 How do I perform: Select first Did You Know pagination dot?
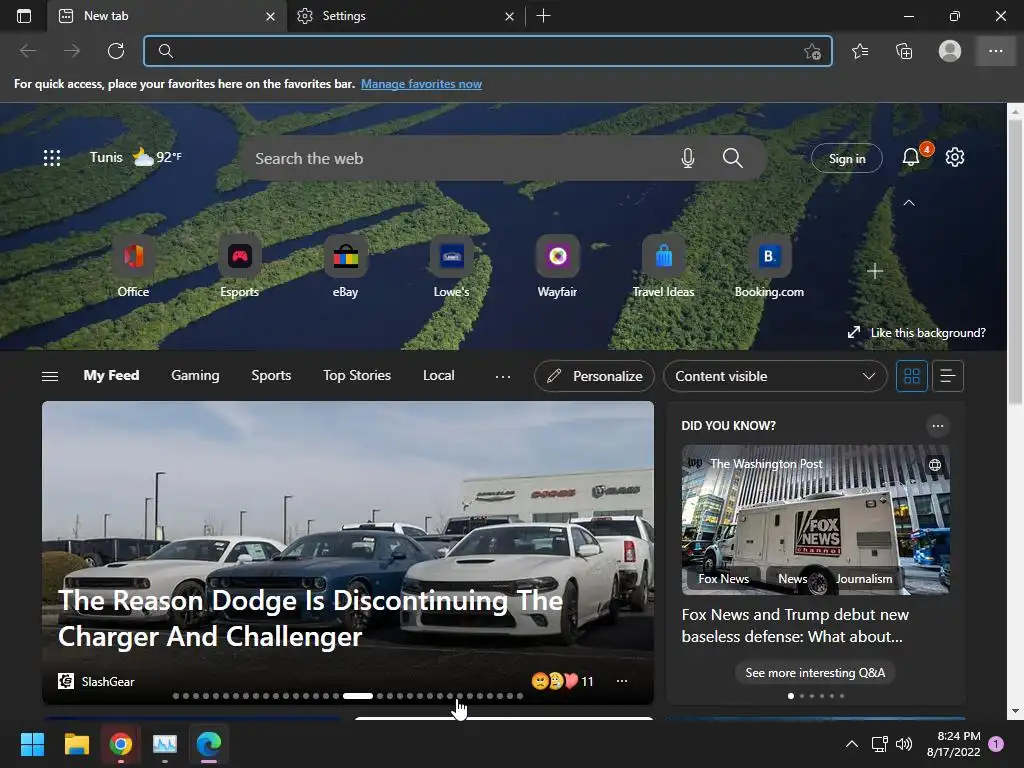(791, 696)
